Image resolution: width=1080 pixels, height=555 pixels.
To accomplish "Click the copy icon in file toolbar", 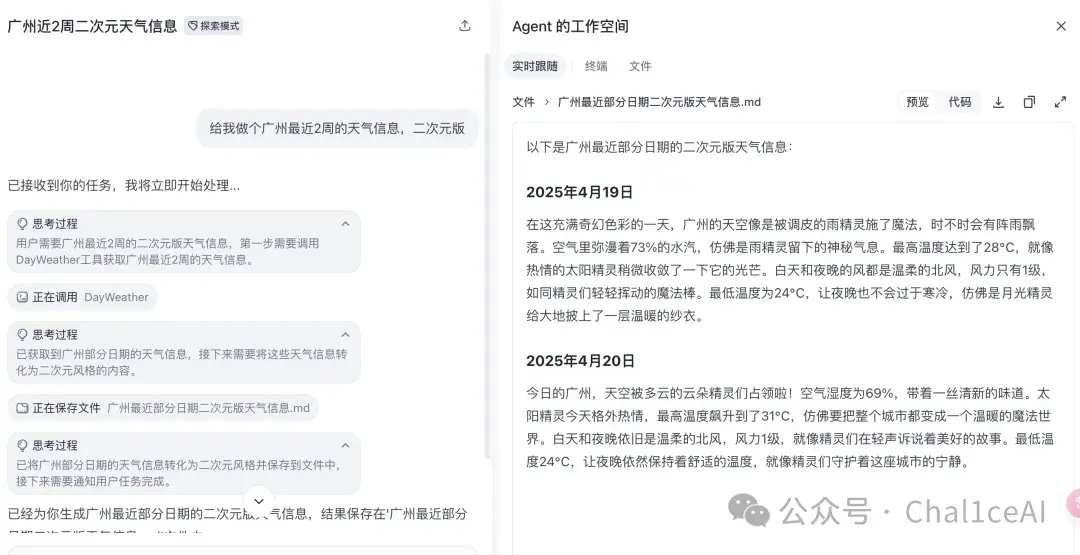I will coord(1029,102).
